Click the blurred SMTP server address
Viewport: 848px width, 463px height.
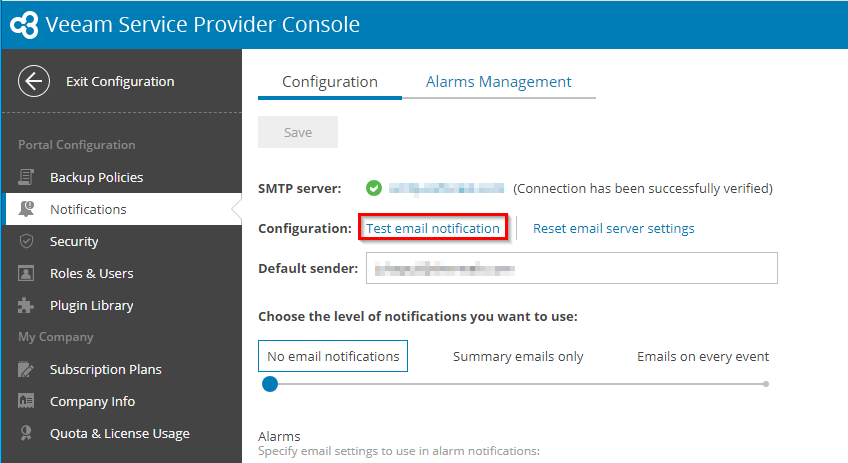(x=446, y=188)
